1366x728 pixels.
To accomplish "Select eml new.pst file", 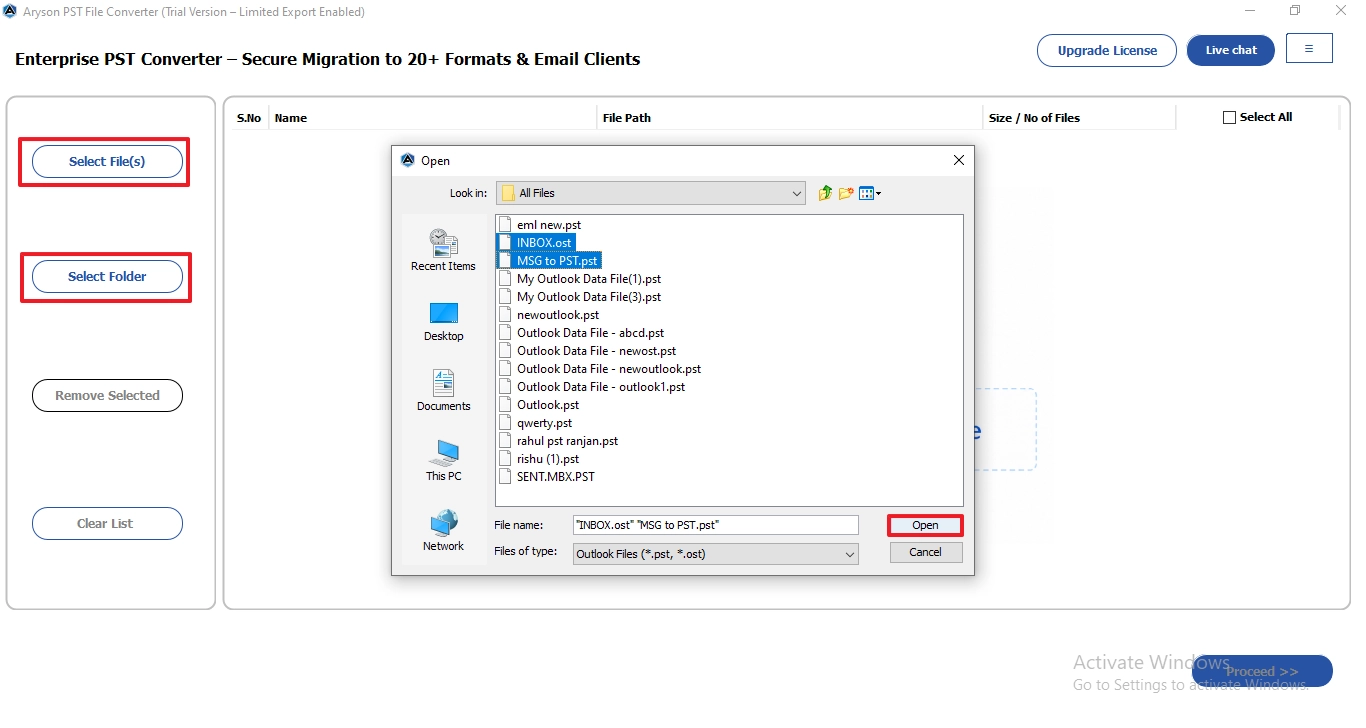I will (549, 225).
